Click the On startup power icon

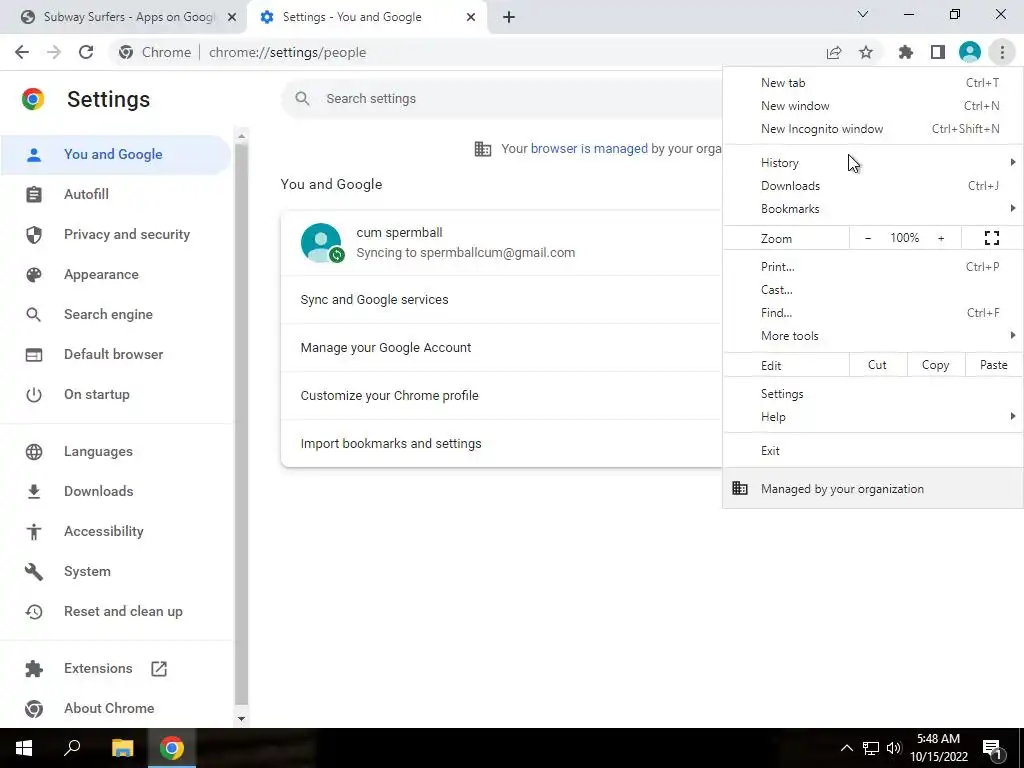click(34, 394)
